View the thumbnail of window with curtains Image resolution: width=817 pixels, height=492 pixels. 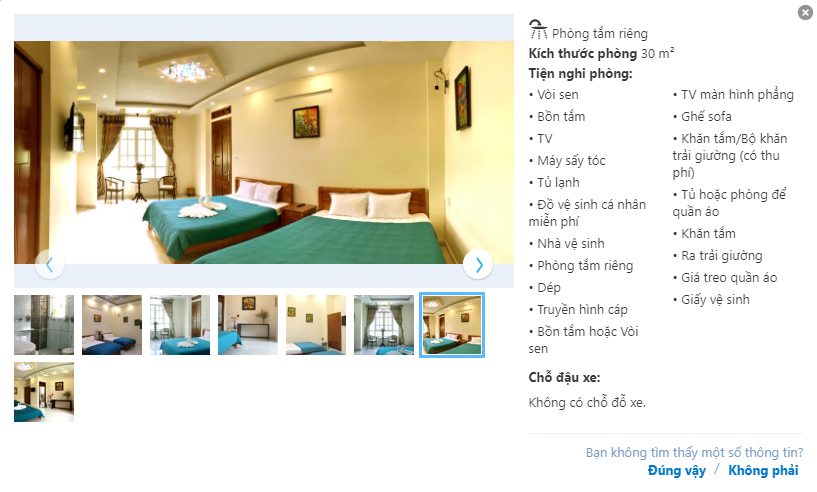click(384, 325)
